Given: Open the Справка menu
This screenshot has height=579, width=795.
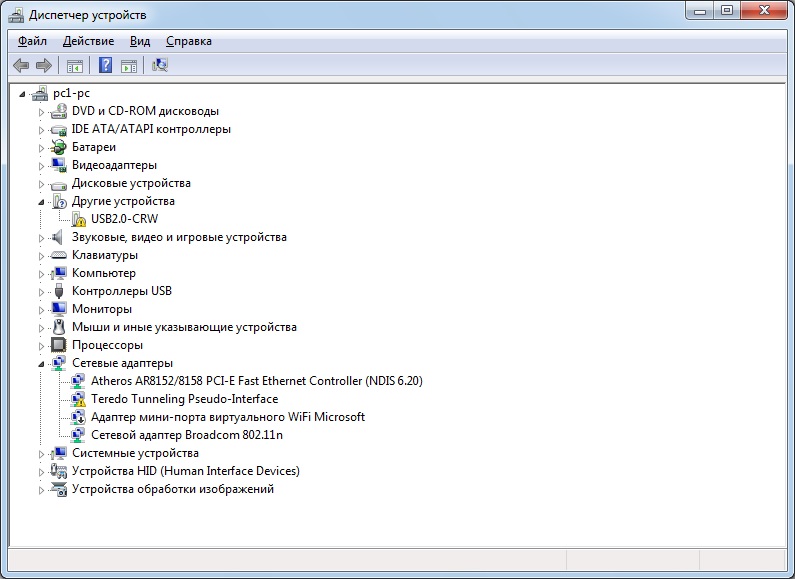Looking at the screenshot, I should tap(189, 41).
